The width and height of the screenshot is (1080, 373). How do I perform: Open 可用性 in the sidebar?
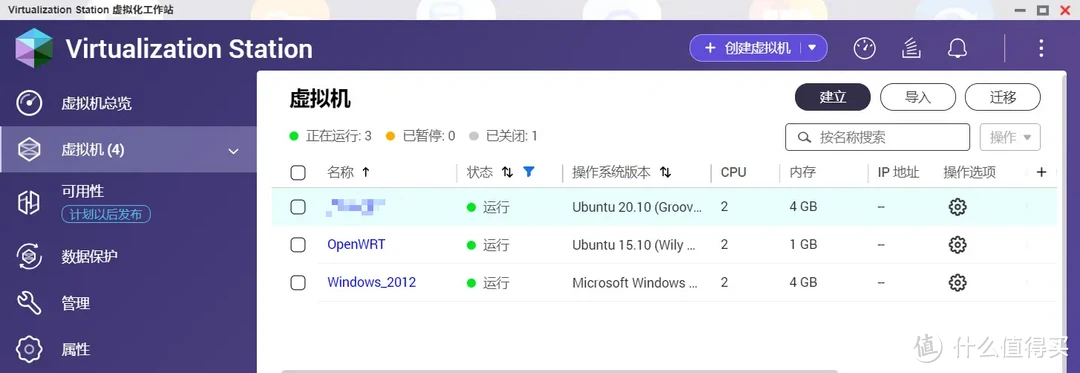(x=83, y=191)
